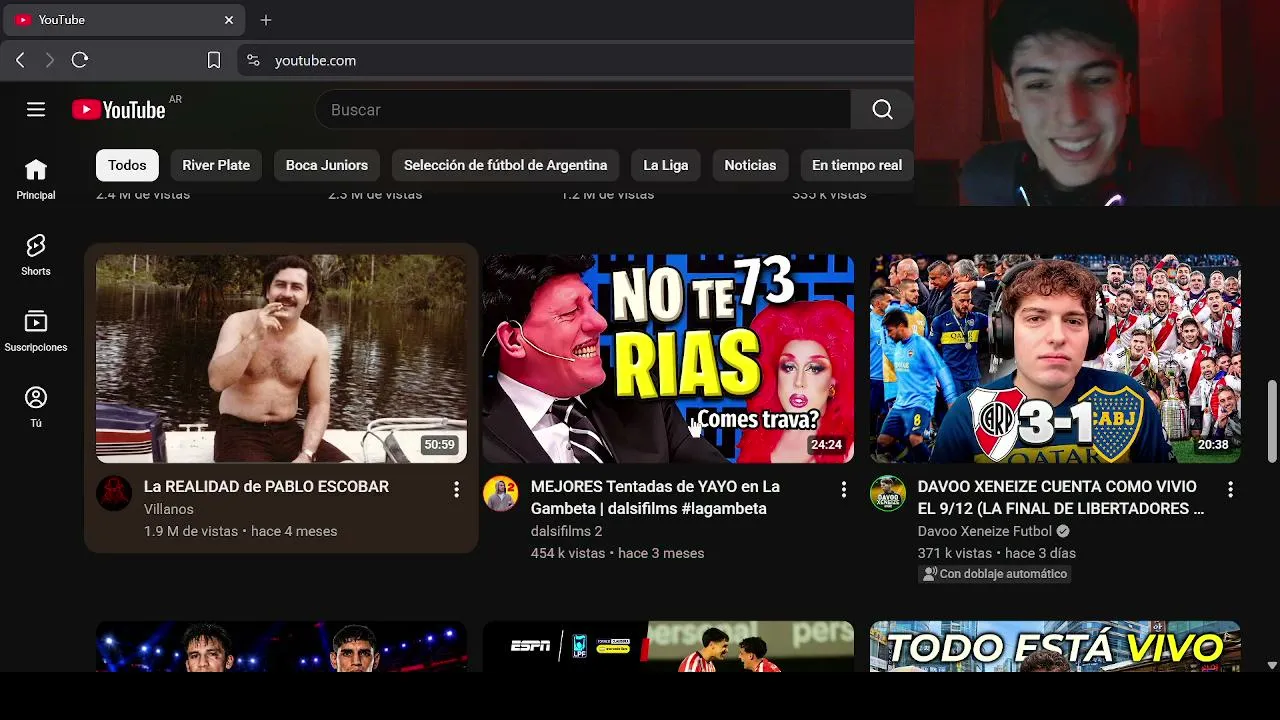Play the River 3-1 Boca thumbnail
Screen dimensions: 1280x720
(x=1055, y=358)
